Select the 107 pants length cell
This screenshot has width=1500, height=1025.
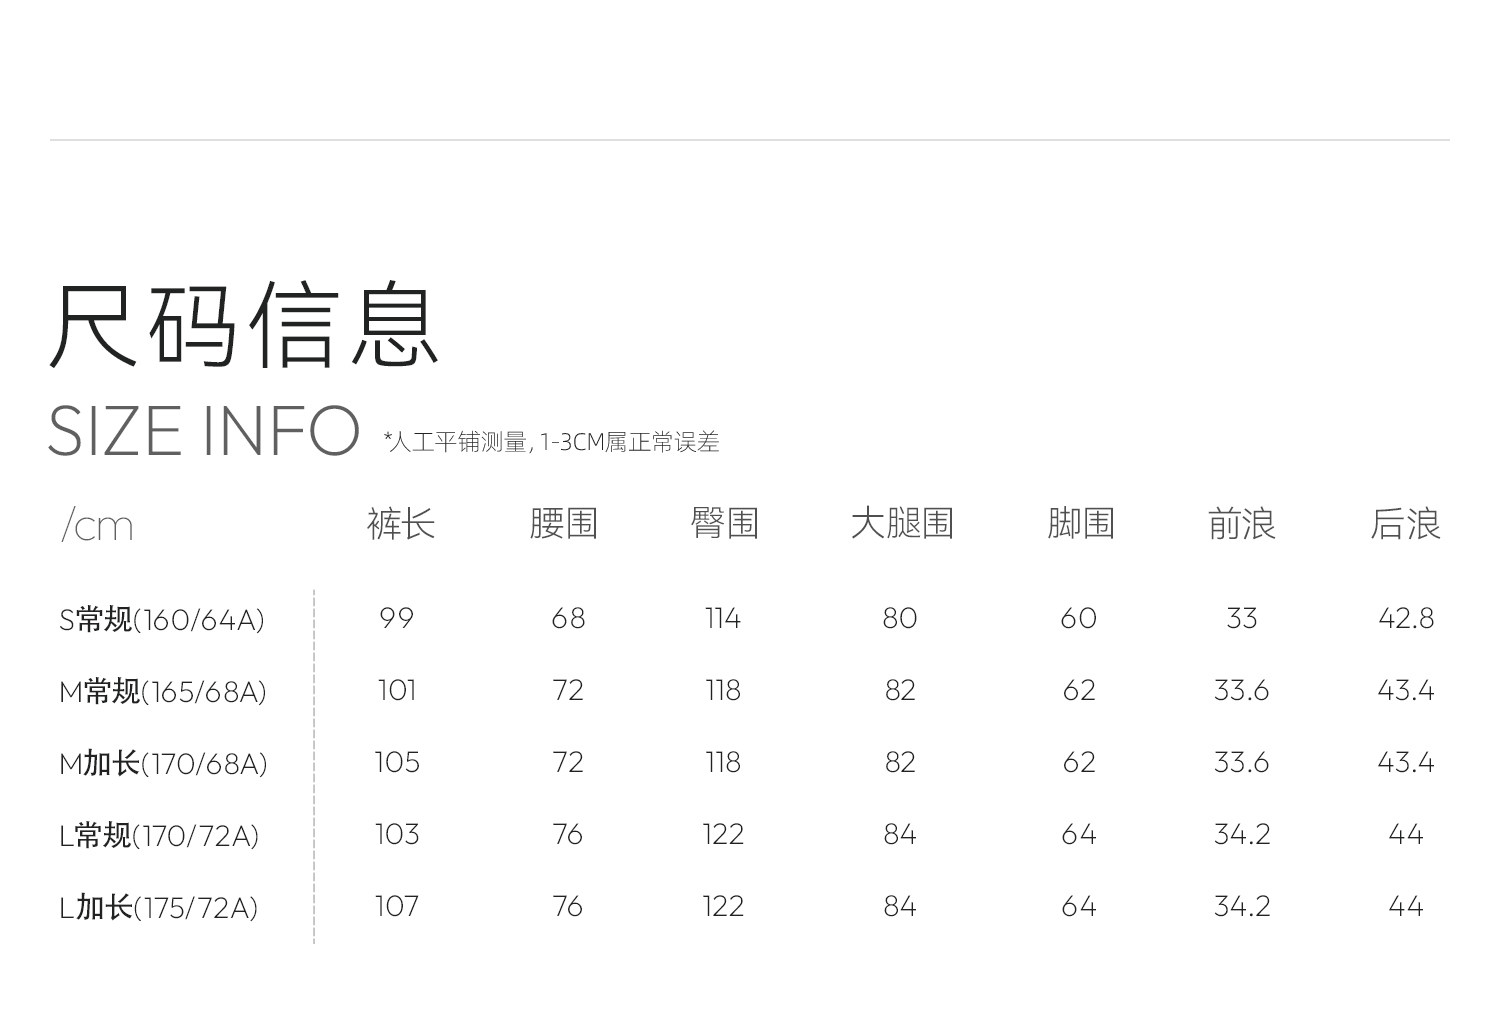click(396, 907)
